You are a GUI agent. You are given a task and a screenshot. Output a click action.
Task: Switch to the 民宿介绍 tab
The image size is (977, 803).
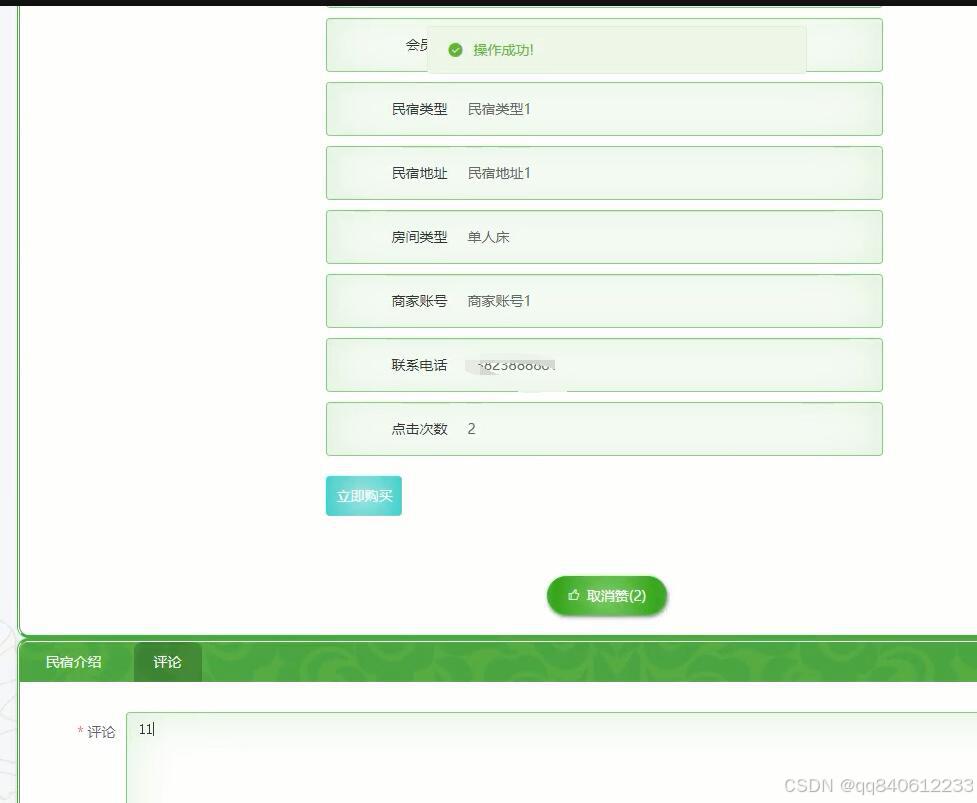pos(73,661)
